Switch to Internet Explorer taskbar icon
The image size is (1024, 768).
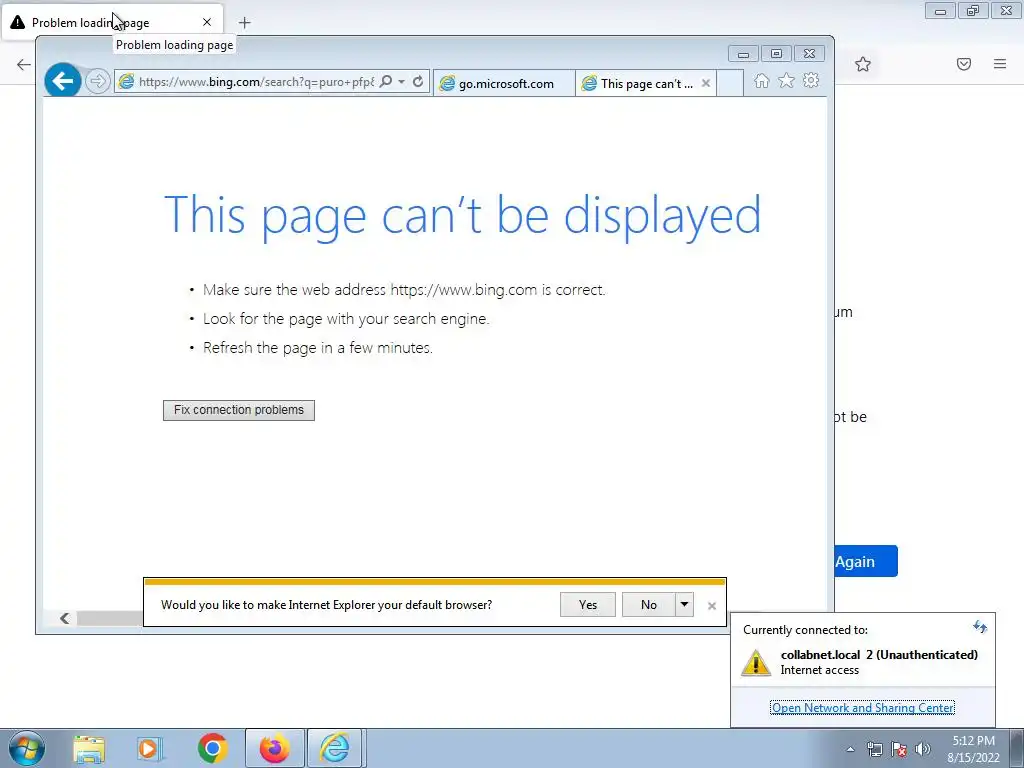(x=336, y=748)
